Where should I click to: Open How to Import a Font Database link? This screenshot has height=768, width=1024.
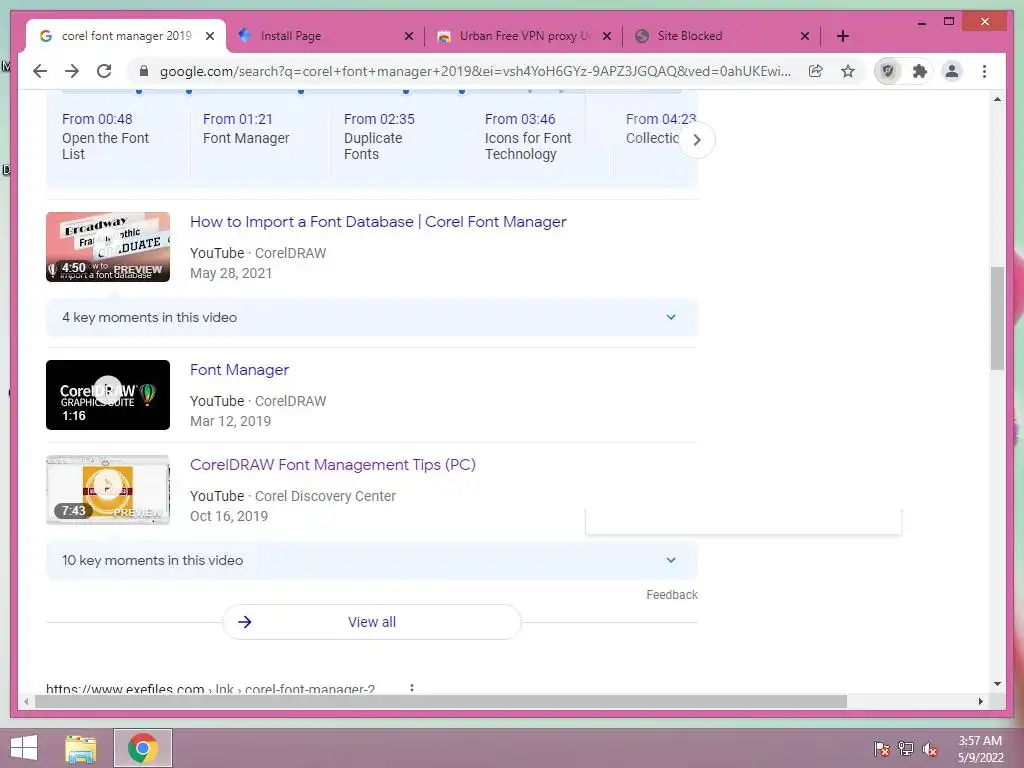378,221
